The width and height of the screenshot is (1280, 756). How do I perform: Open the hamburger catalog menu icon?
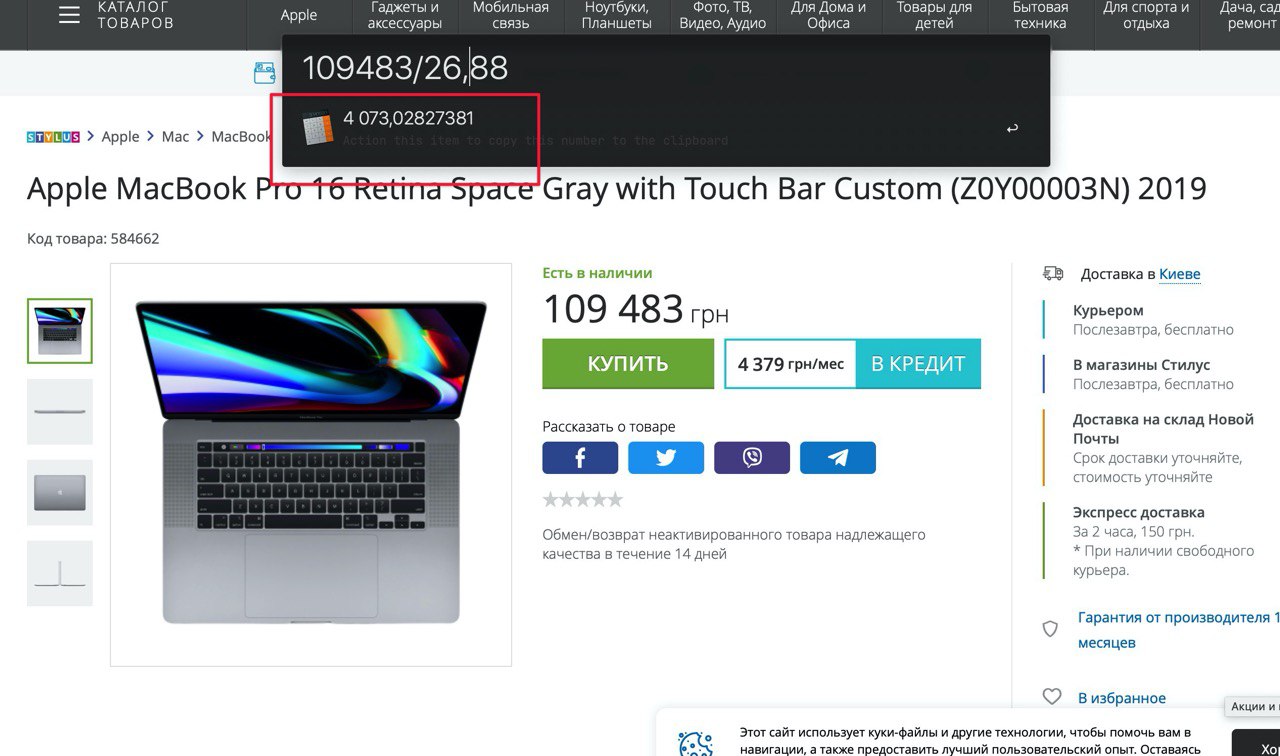coord(69,15)
